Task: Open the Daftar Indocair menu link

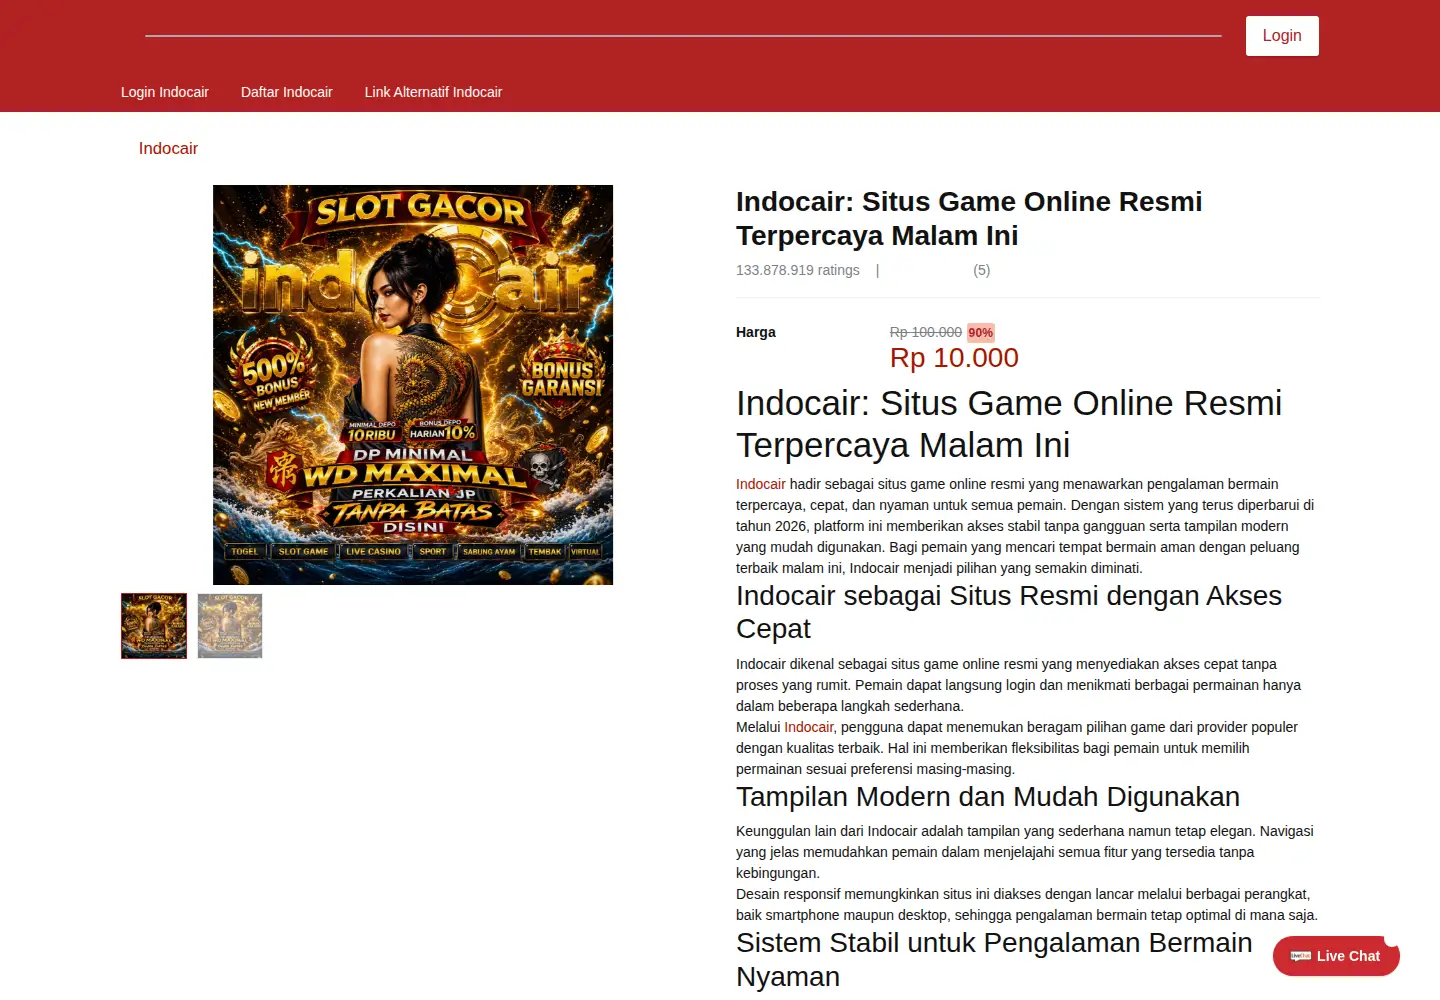Action: [x=287, y=92]
